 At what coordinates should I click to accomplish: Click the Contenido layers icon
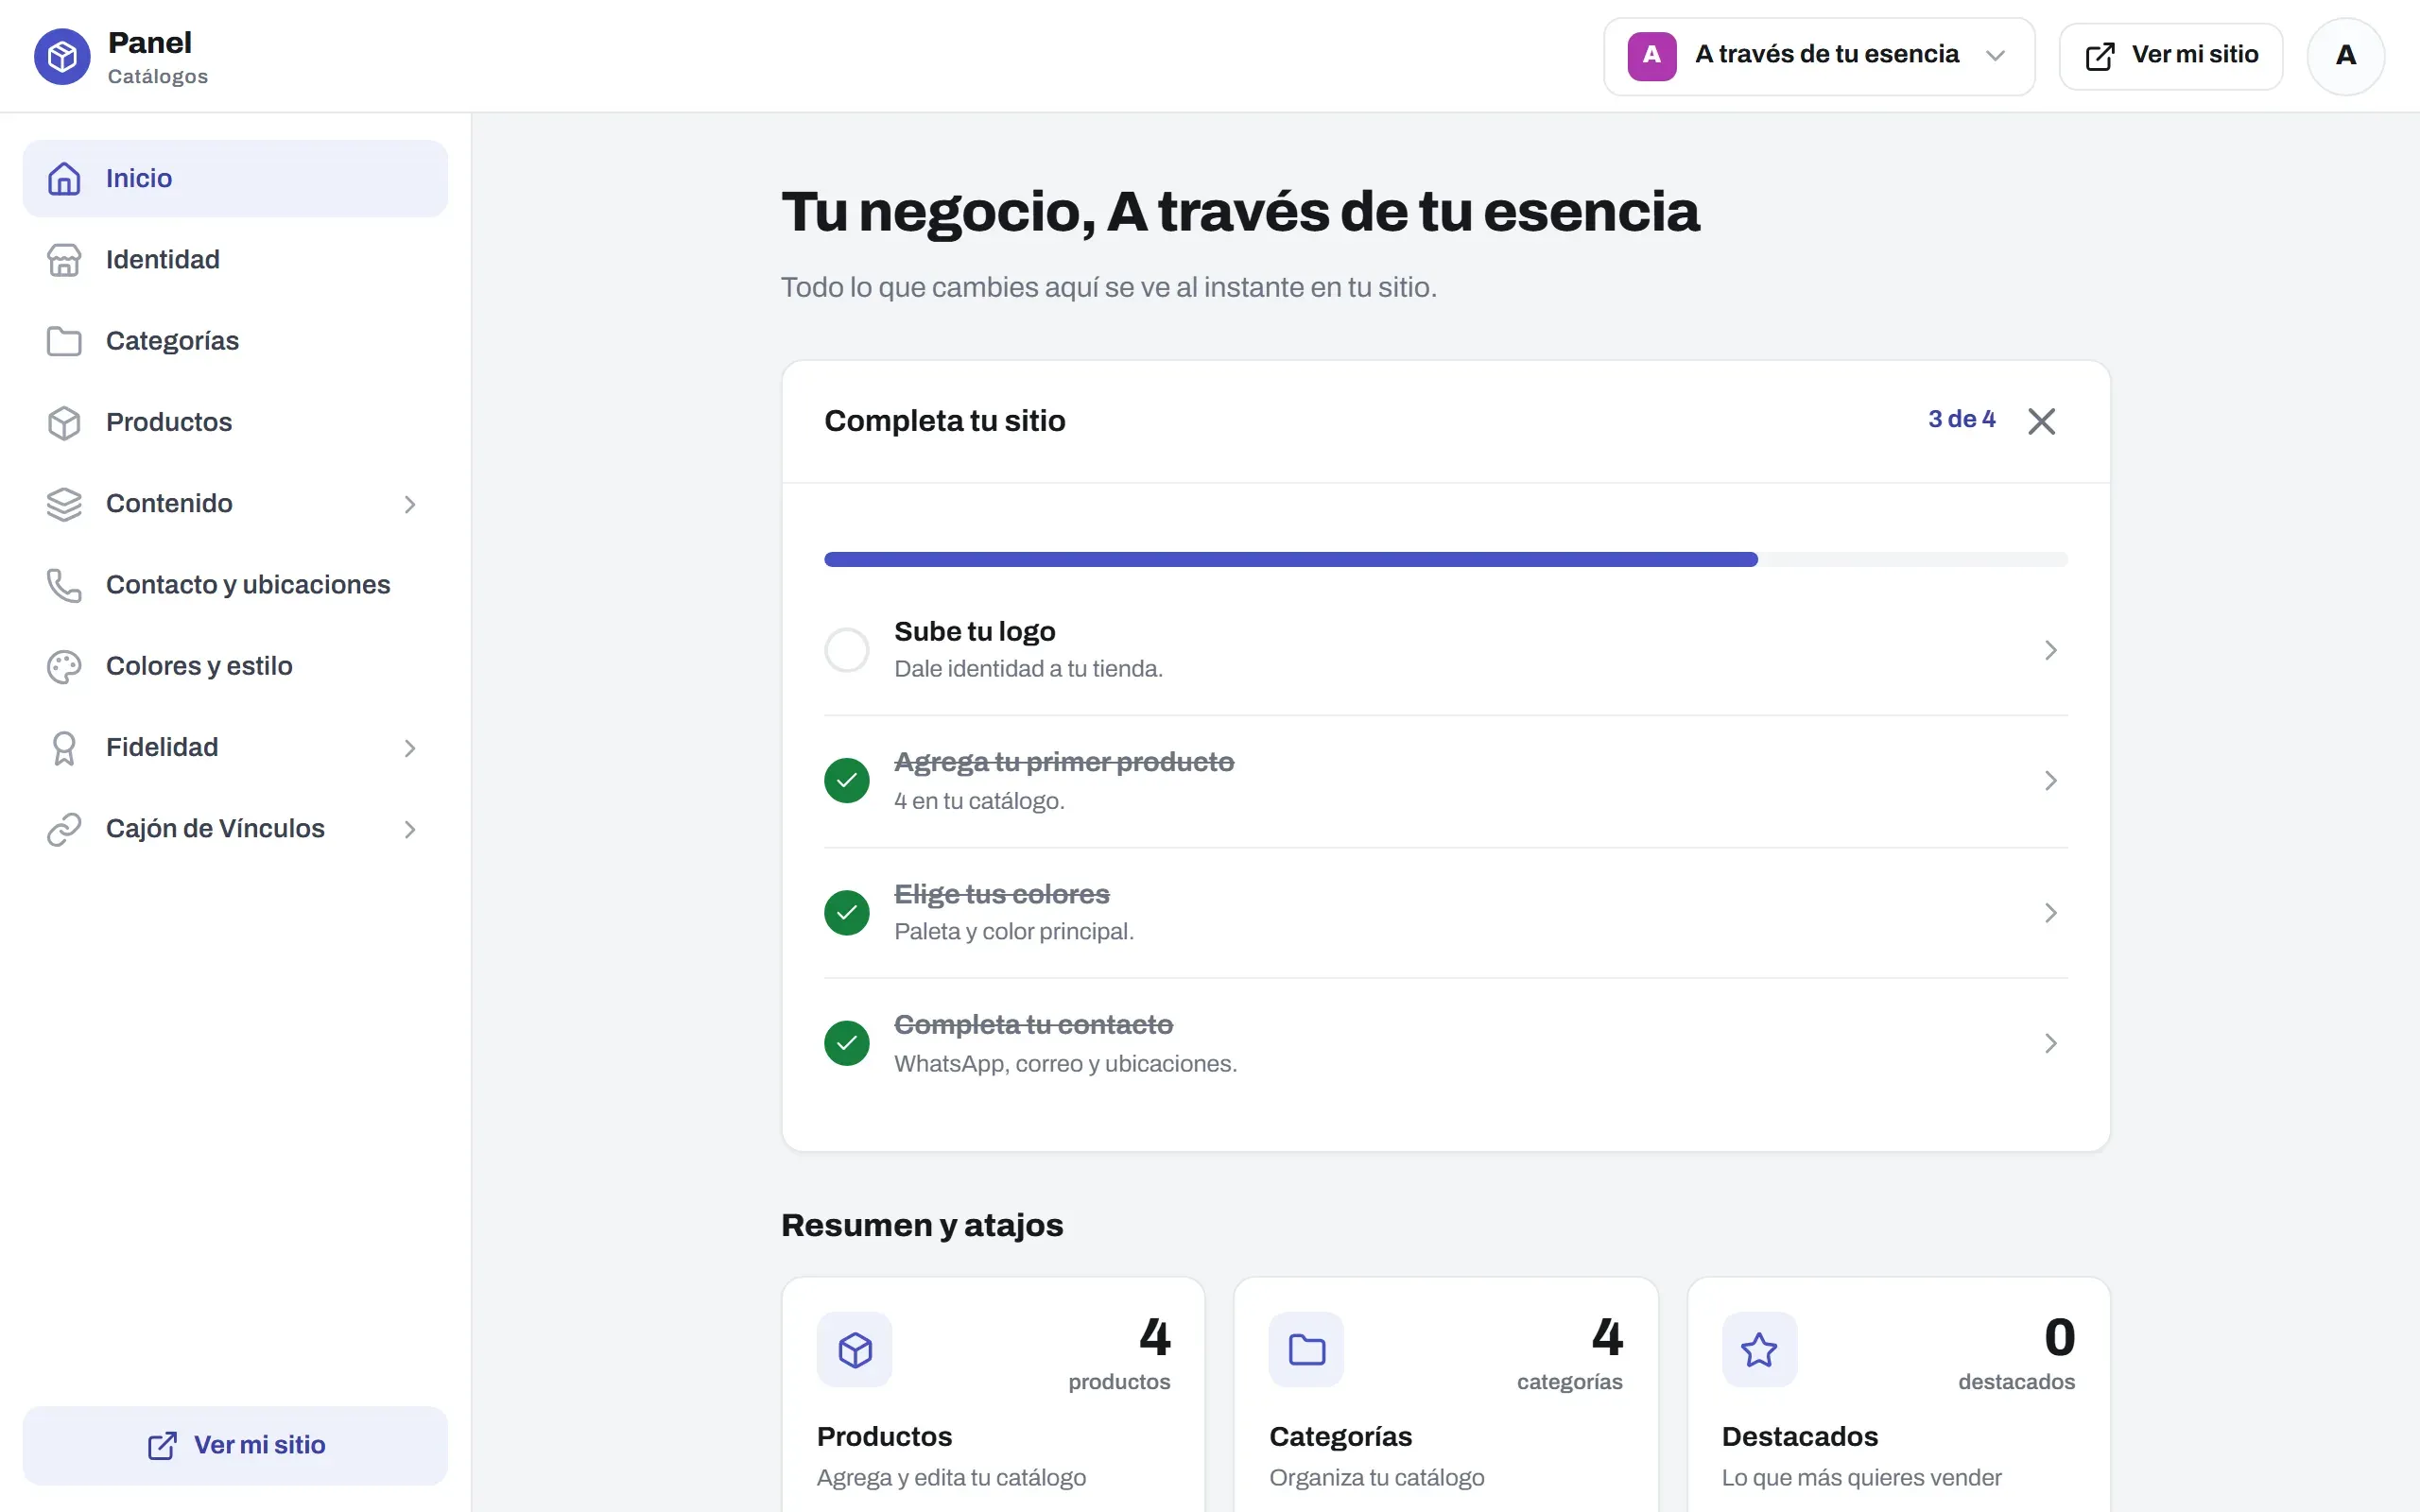64,504
